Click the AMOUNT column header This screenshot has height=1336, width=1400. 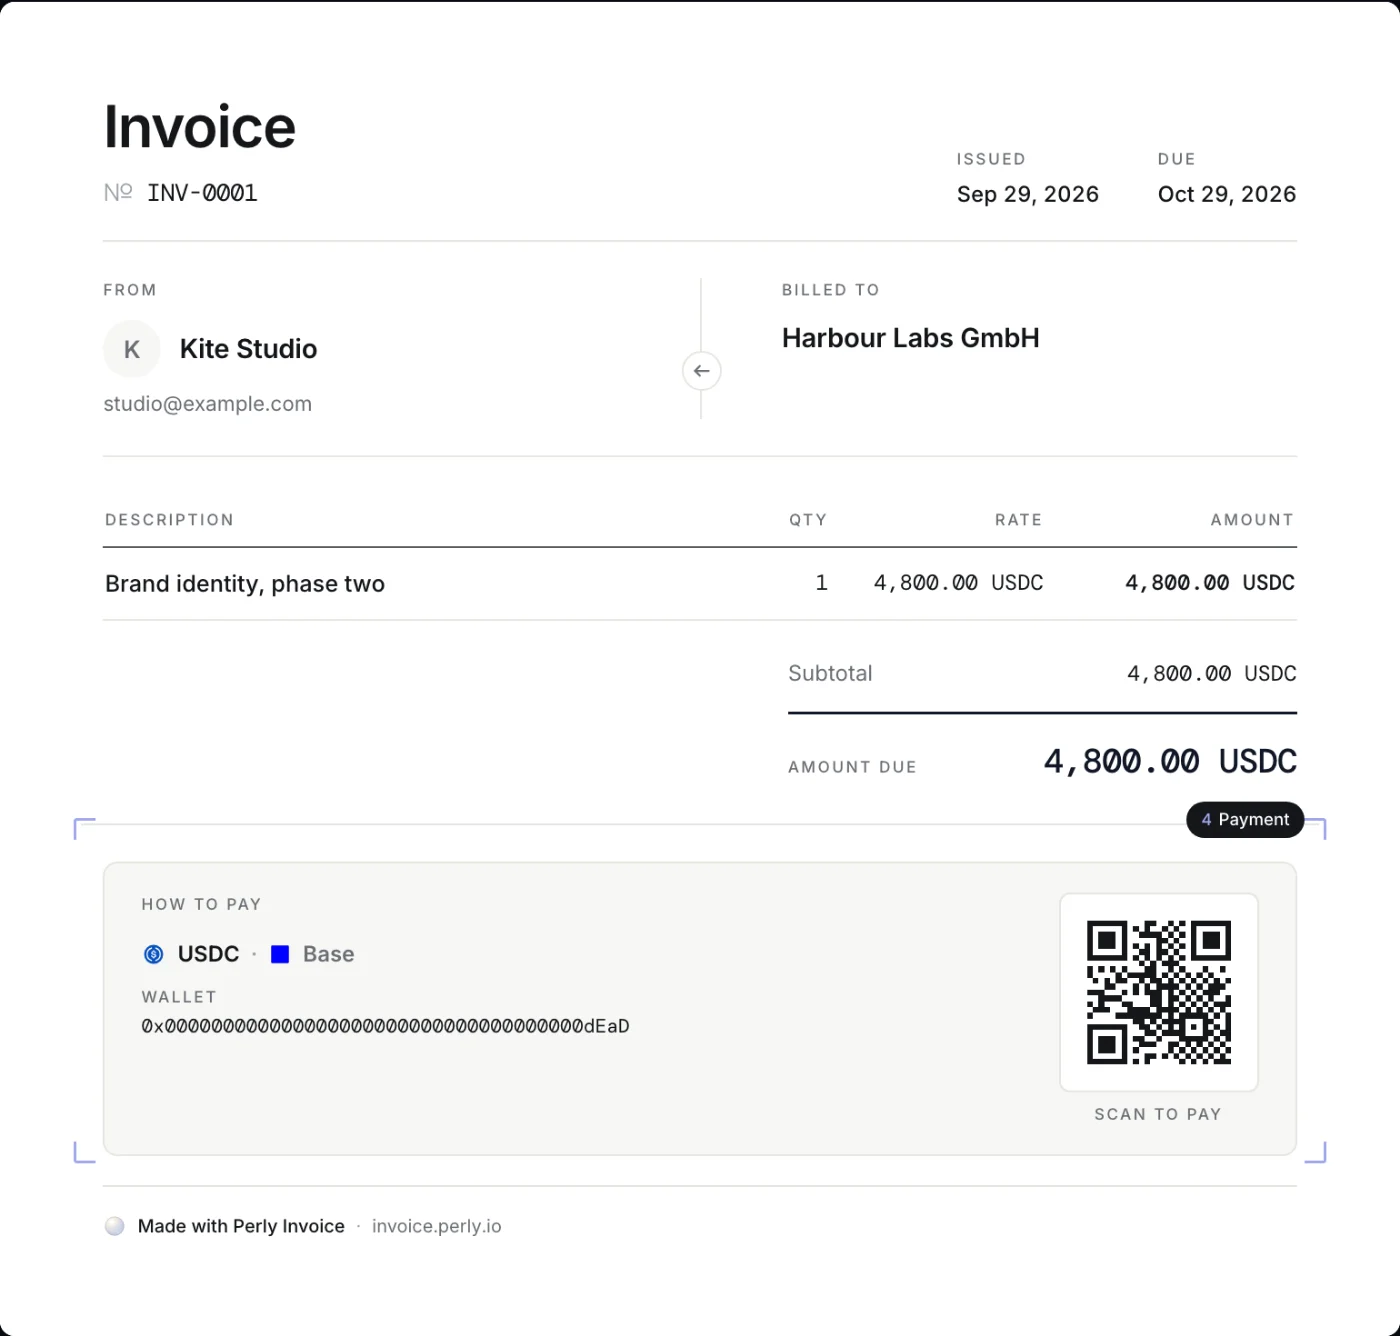1252,520
